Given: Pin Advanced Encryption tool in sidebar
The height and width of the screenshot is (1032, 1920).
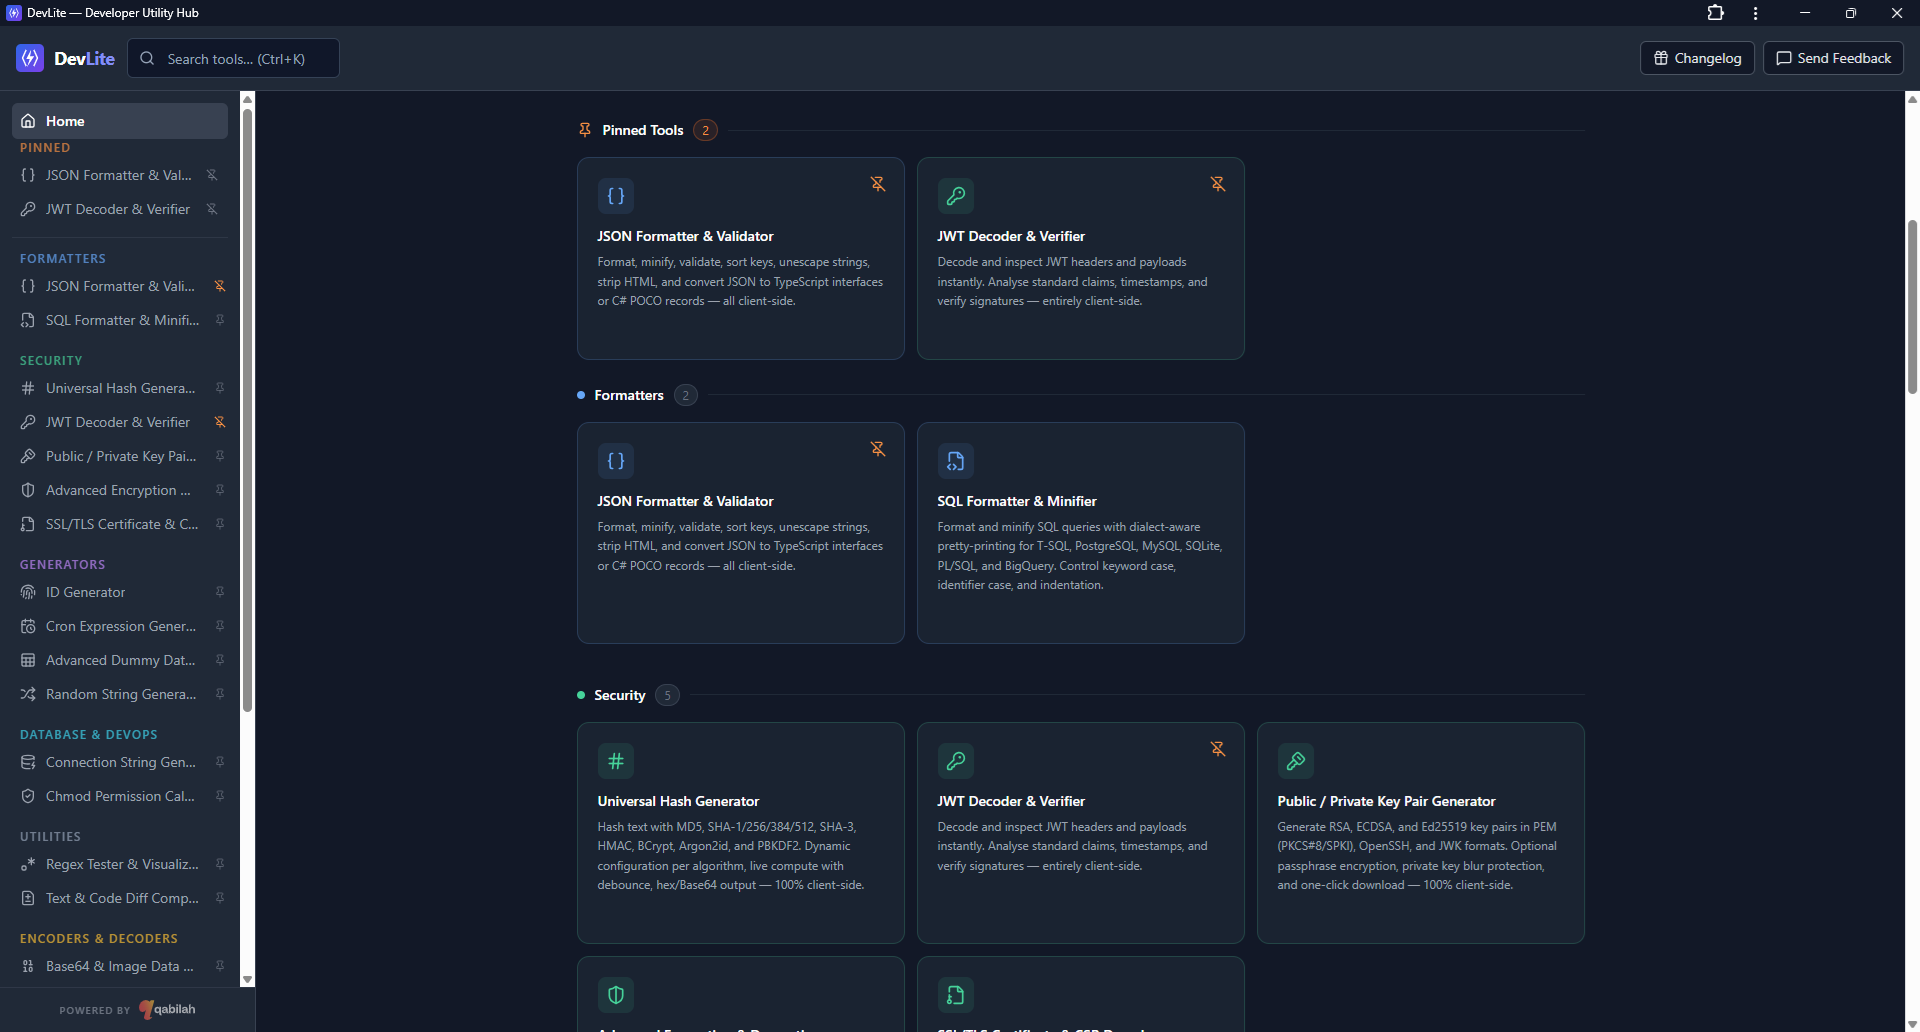Looking at the screenshot, I should [x=220, y=490].
